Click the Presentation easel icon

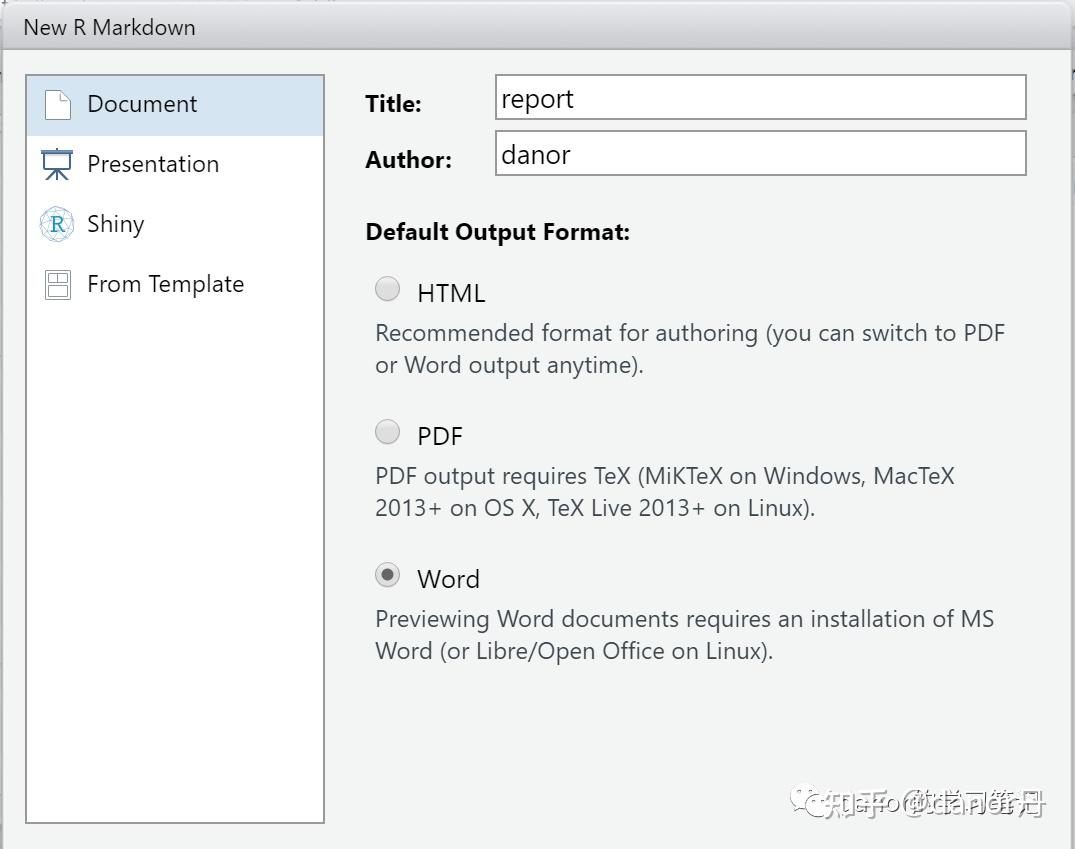tap(57, 165)
